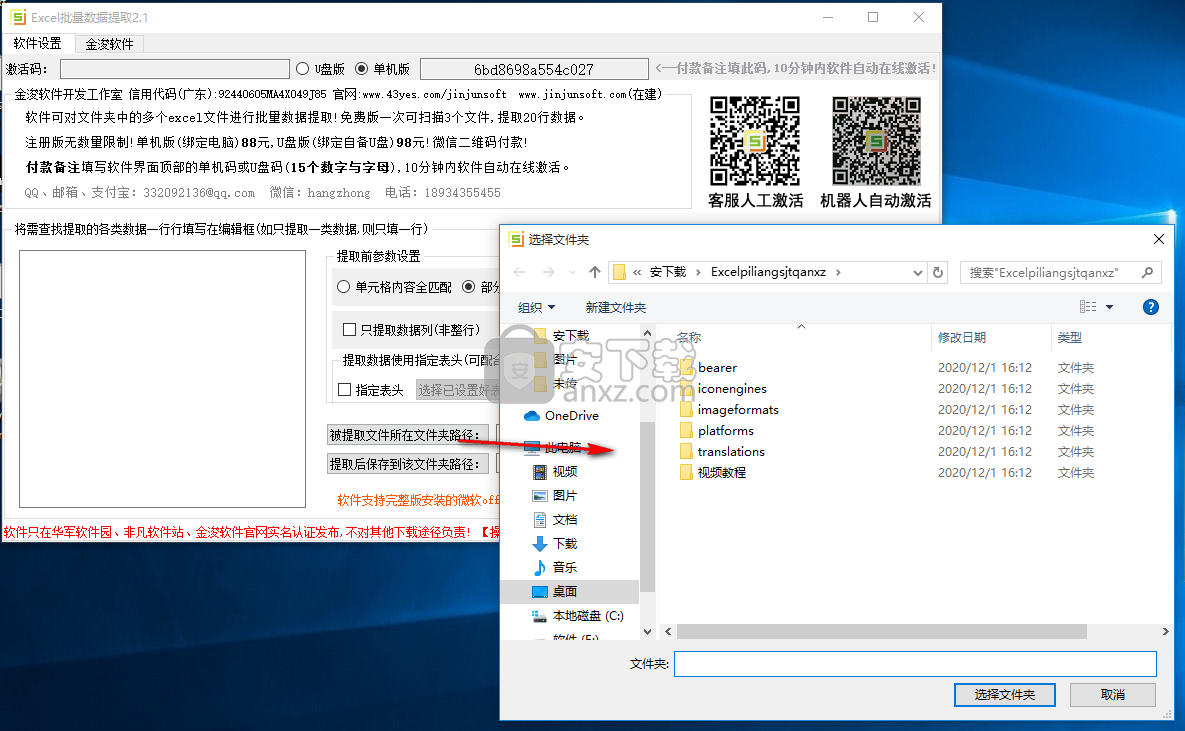
Task: Tick the 指定表头 checkbox
Action: click(x=345, y=390)
